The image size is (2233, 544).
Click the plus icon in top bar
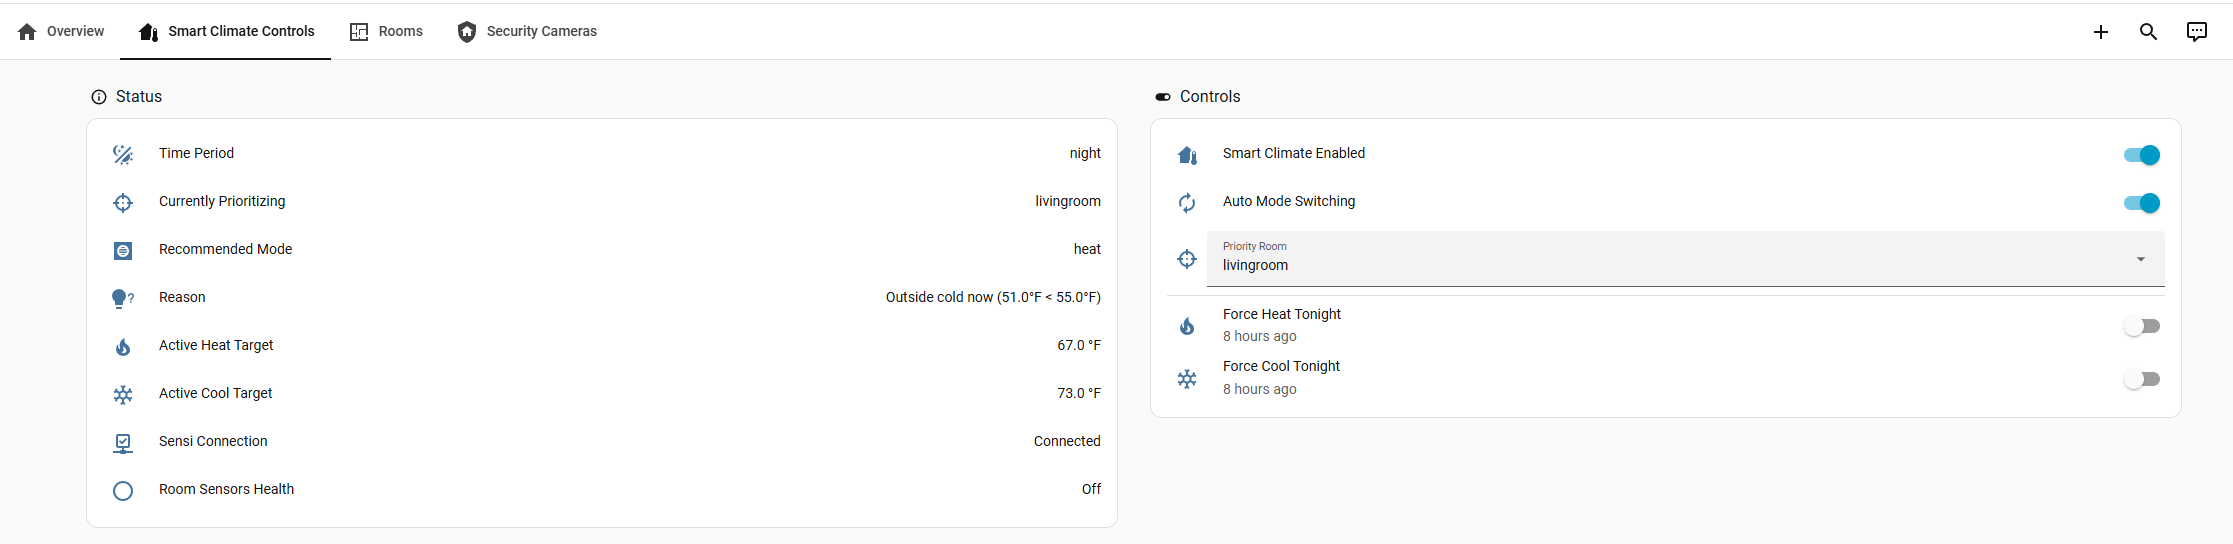[x=2100, y=32]
